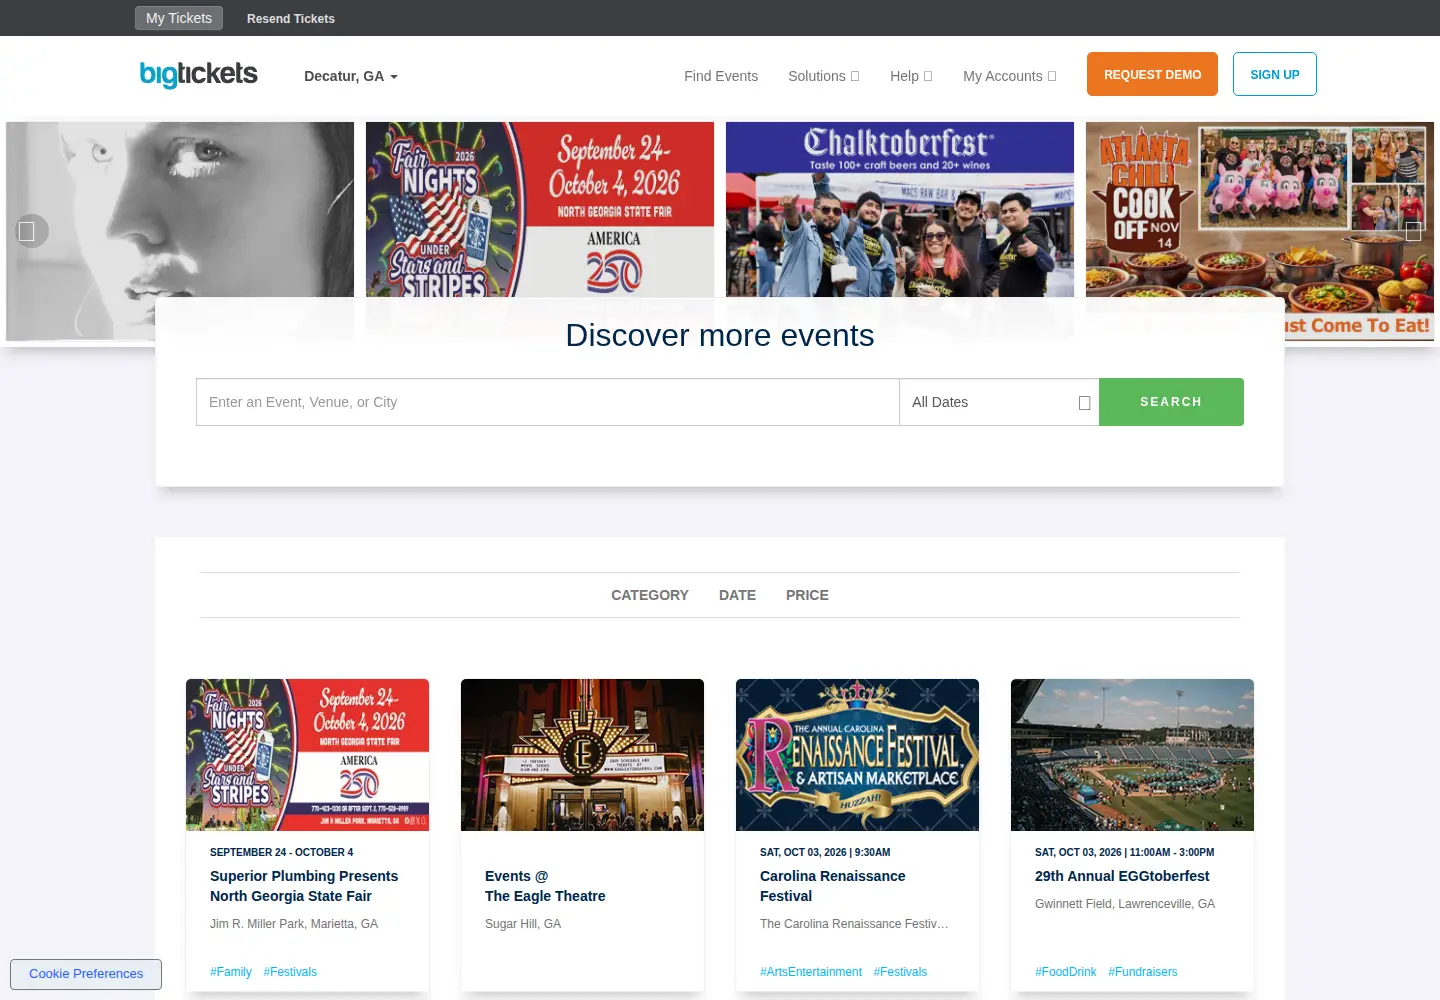Image resolution: width=1440 pixels, height=1000 pixels.
Task: Click the #FoodDrink tag
Action: tap(1066, 972)
